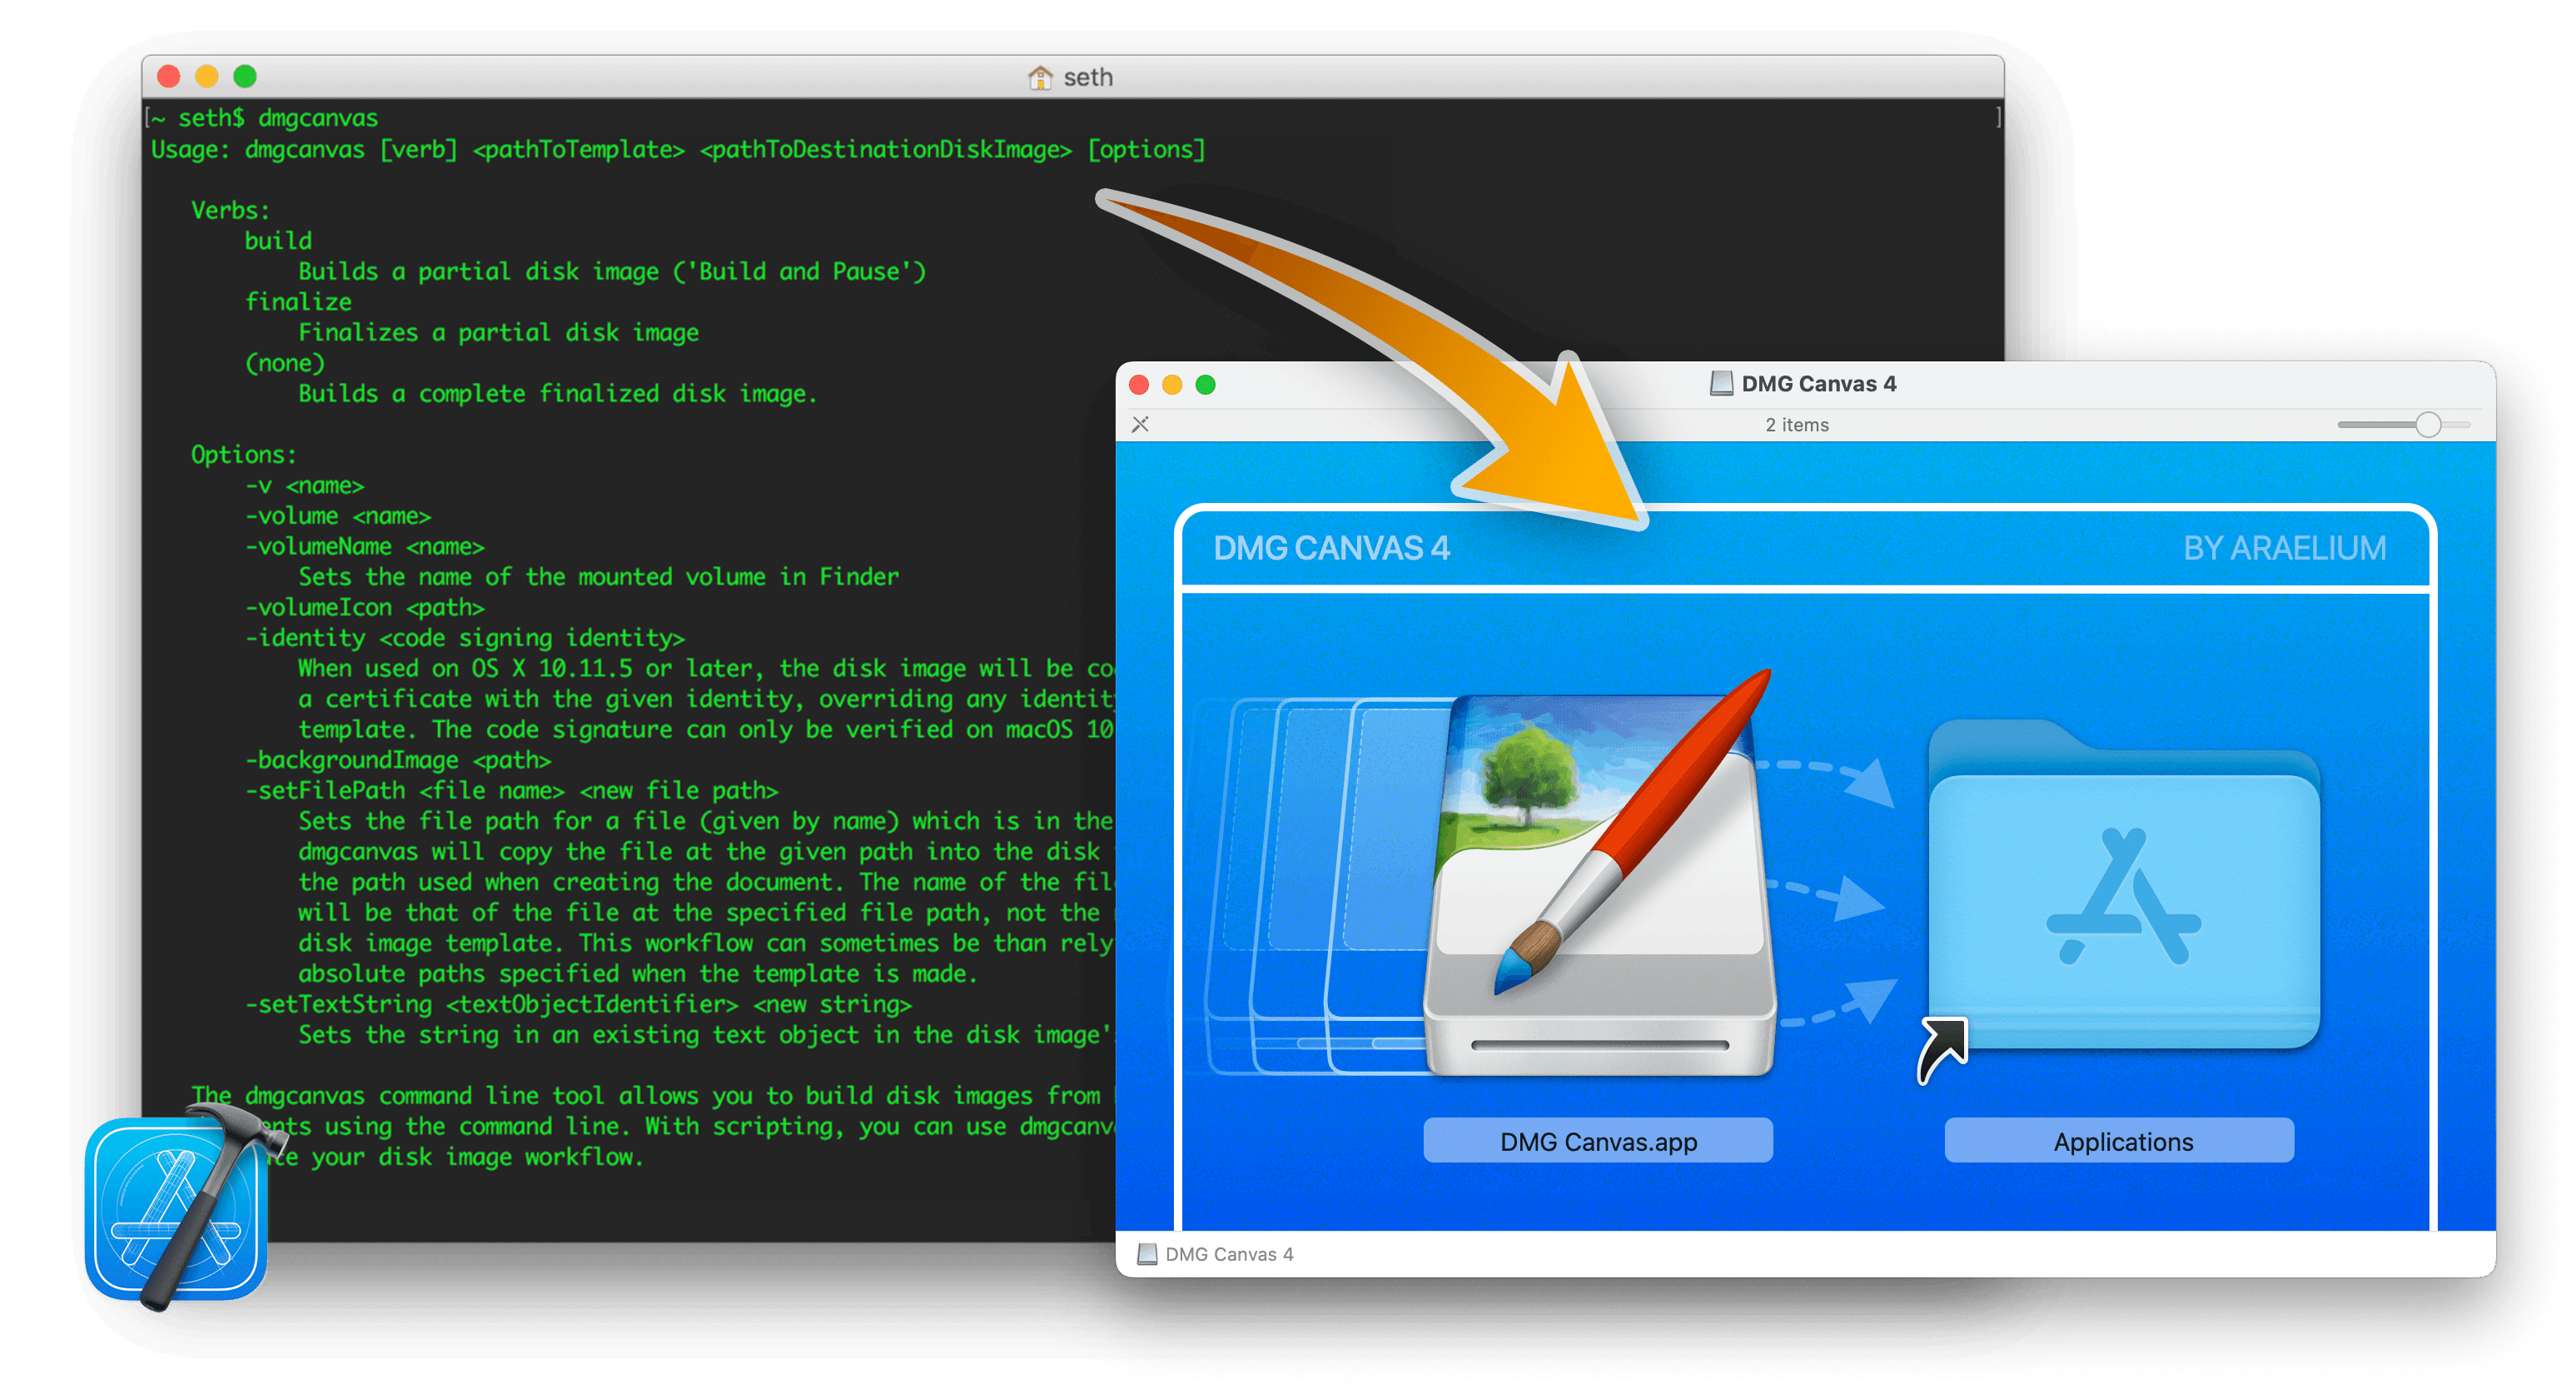This screenshot has width=2576, height=1389.
Task: Zoom the seth terminal window with green button
Action: [245, 76]
